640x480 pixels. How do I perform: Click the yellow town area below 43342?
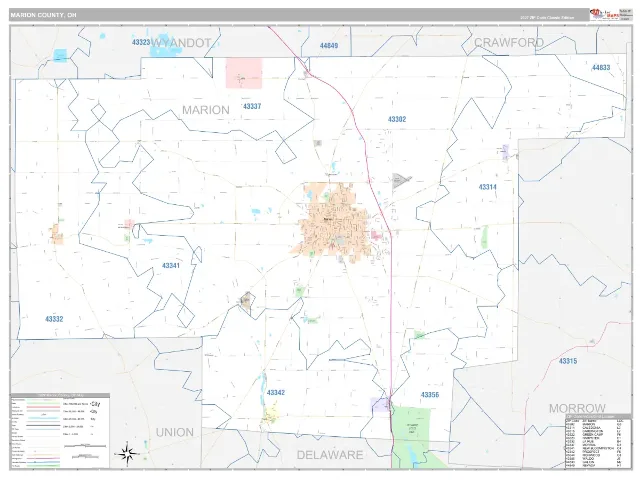click(270, 416)
